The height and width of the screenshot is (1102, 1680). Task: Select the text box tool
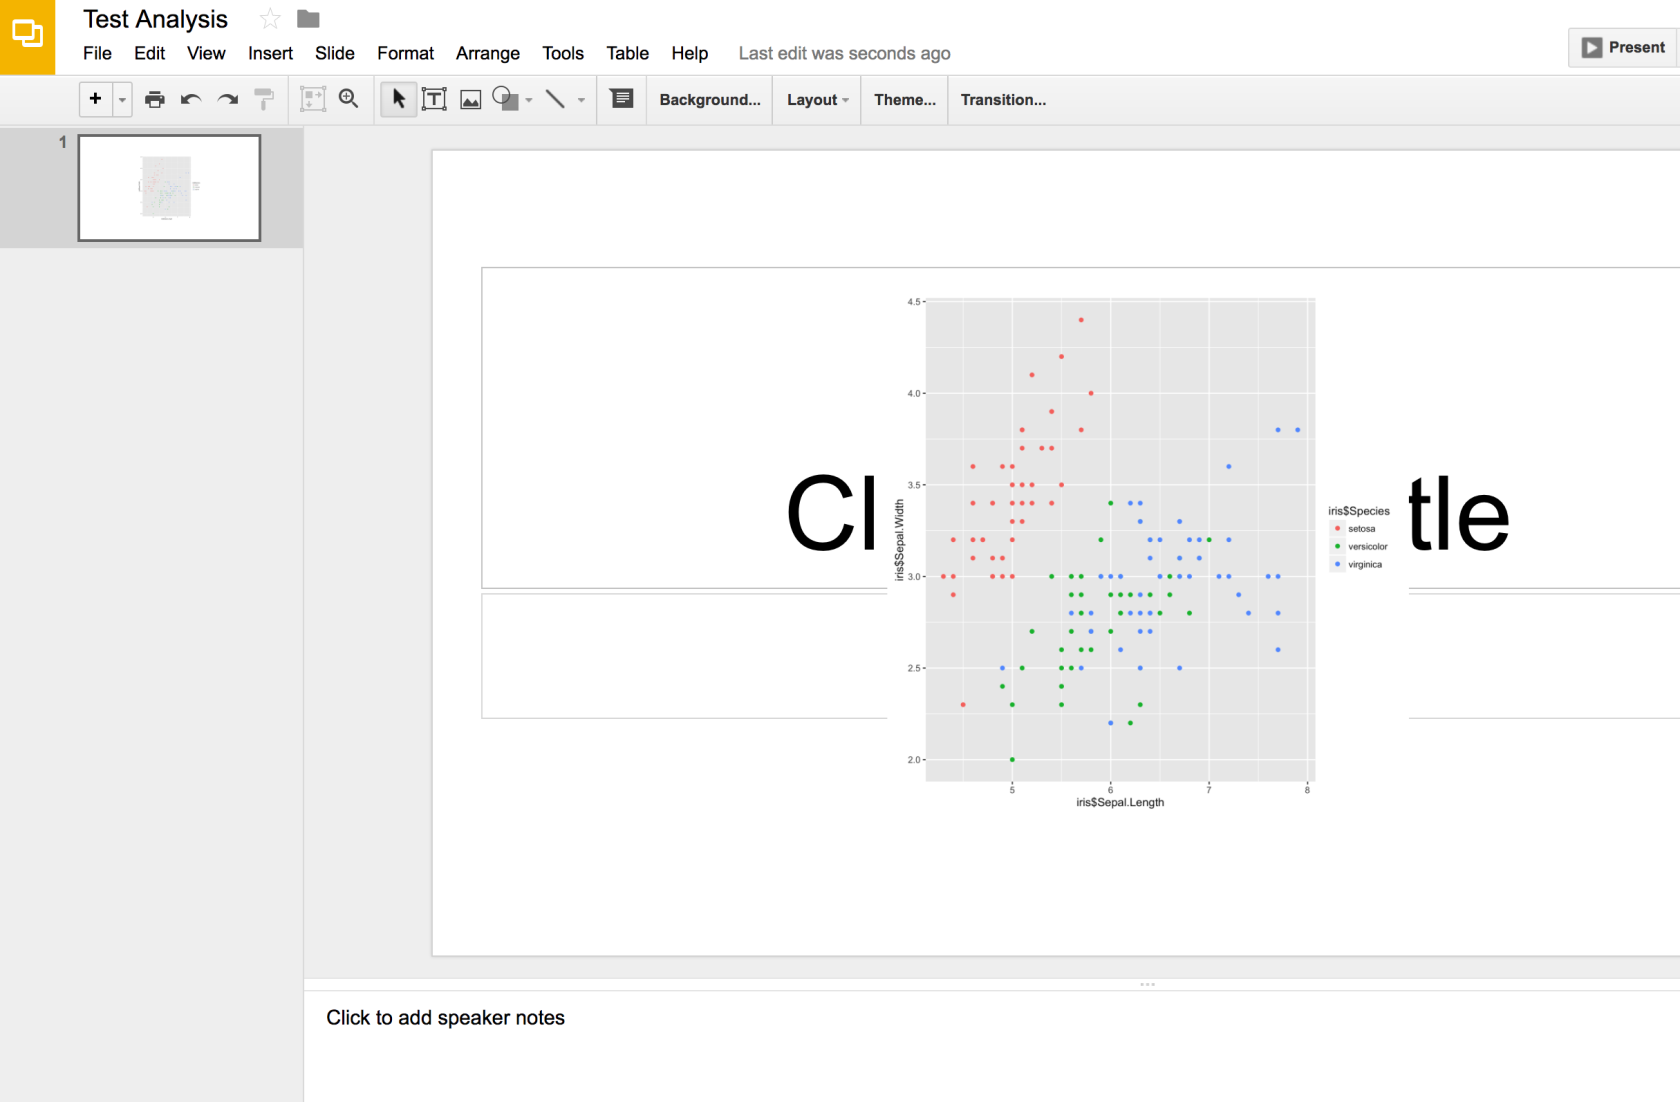pos(434,99)
